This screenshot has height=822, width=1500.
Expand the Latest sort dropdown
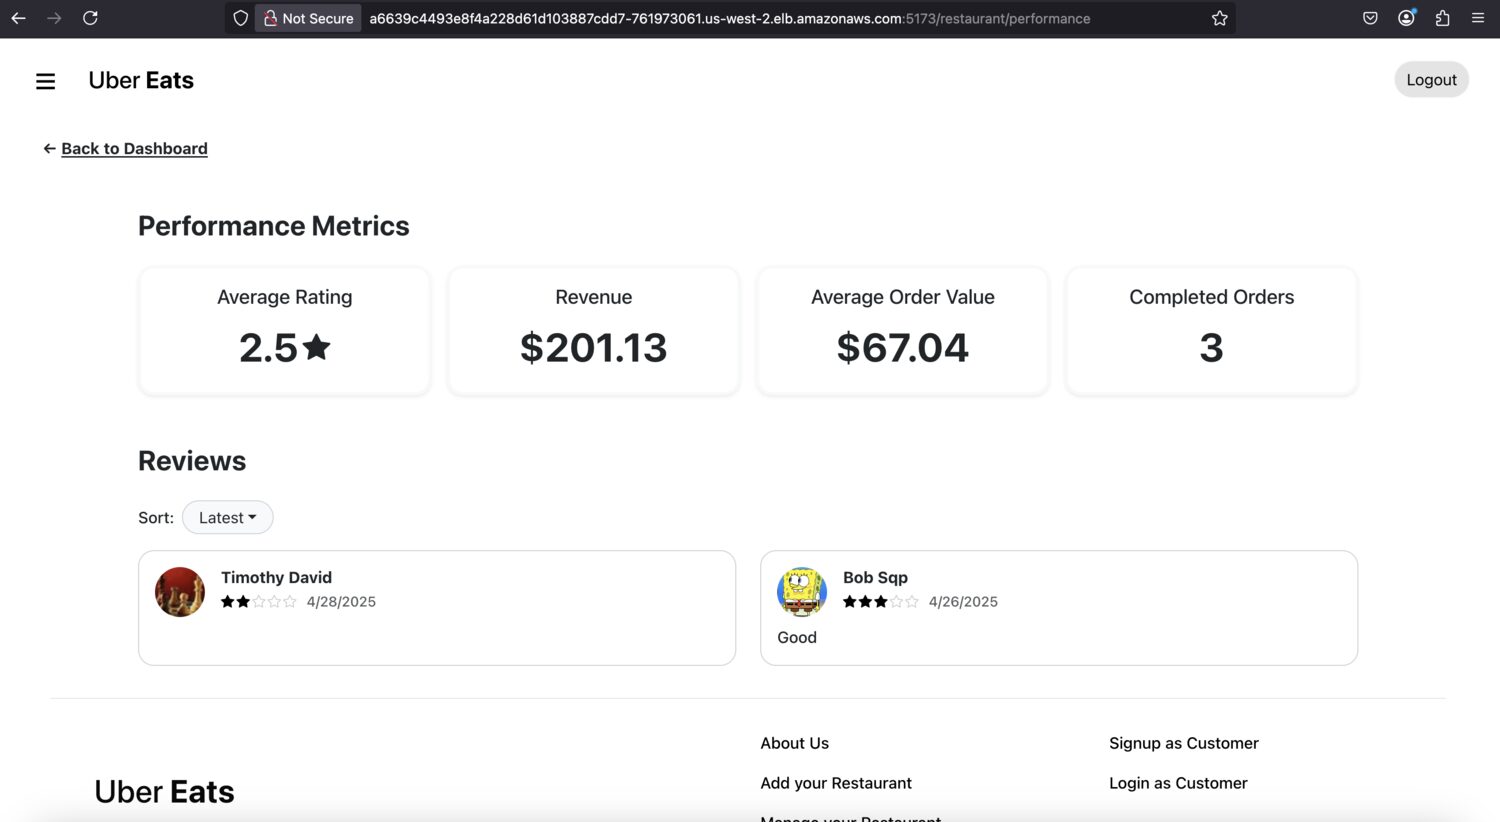click(x=227, y=517)
